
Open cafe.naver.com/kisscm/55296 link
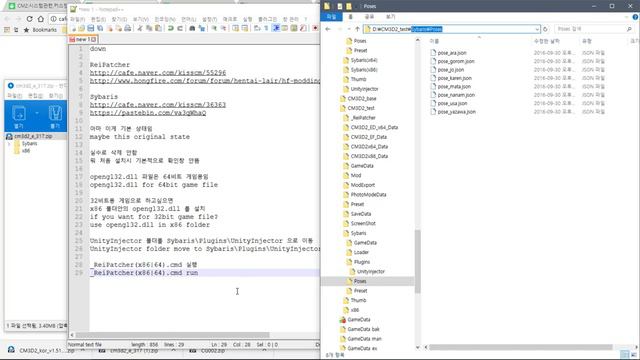tap(158, 73)
